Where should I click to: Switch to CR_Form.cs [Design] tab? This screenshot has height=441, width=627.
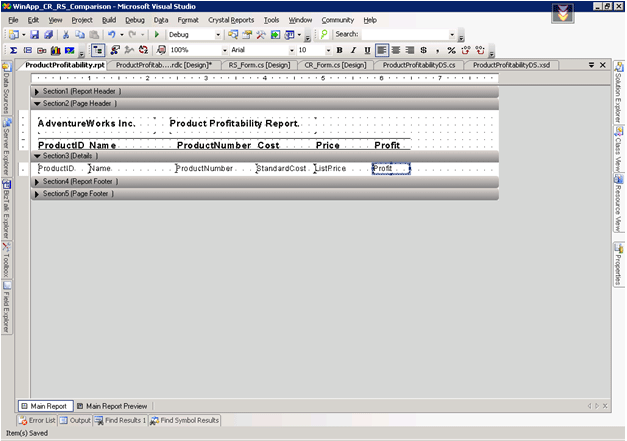335,65
